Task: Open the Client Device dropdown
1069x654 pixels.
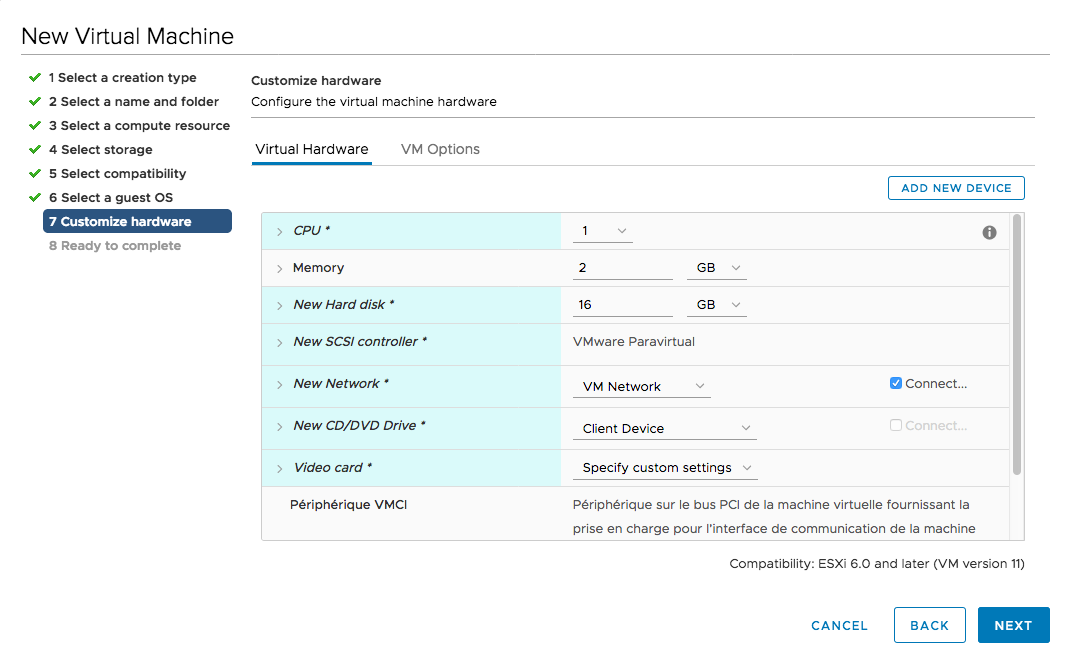Action: [x=664, y=428]
